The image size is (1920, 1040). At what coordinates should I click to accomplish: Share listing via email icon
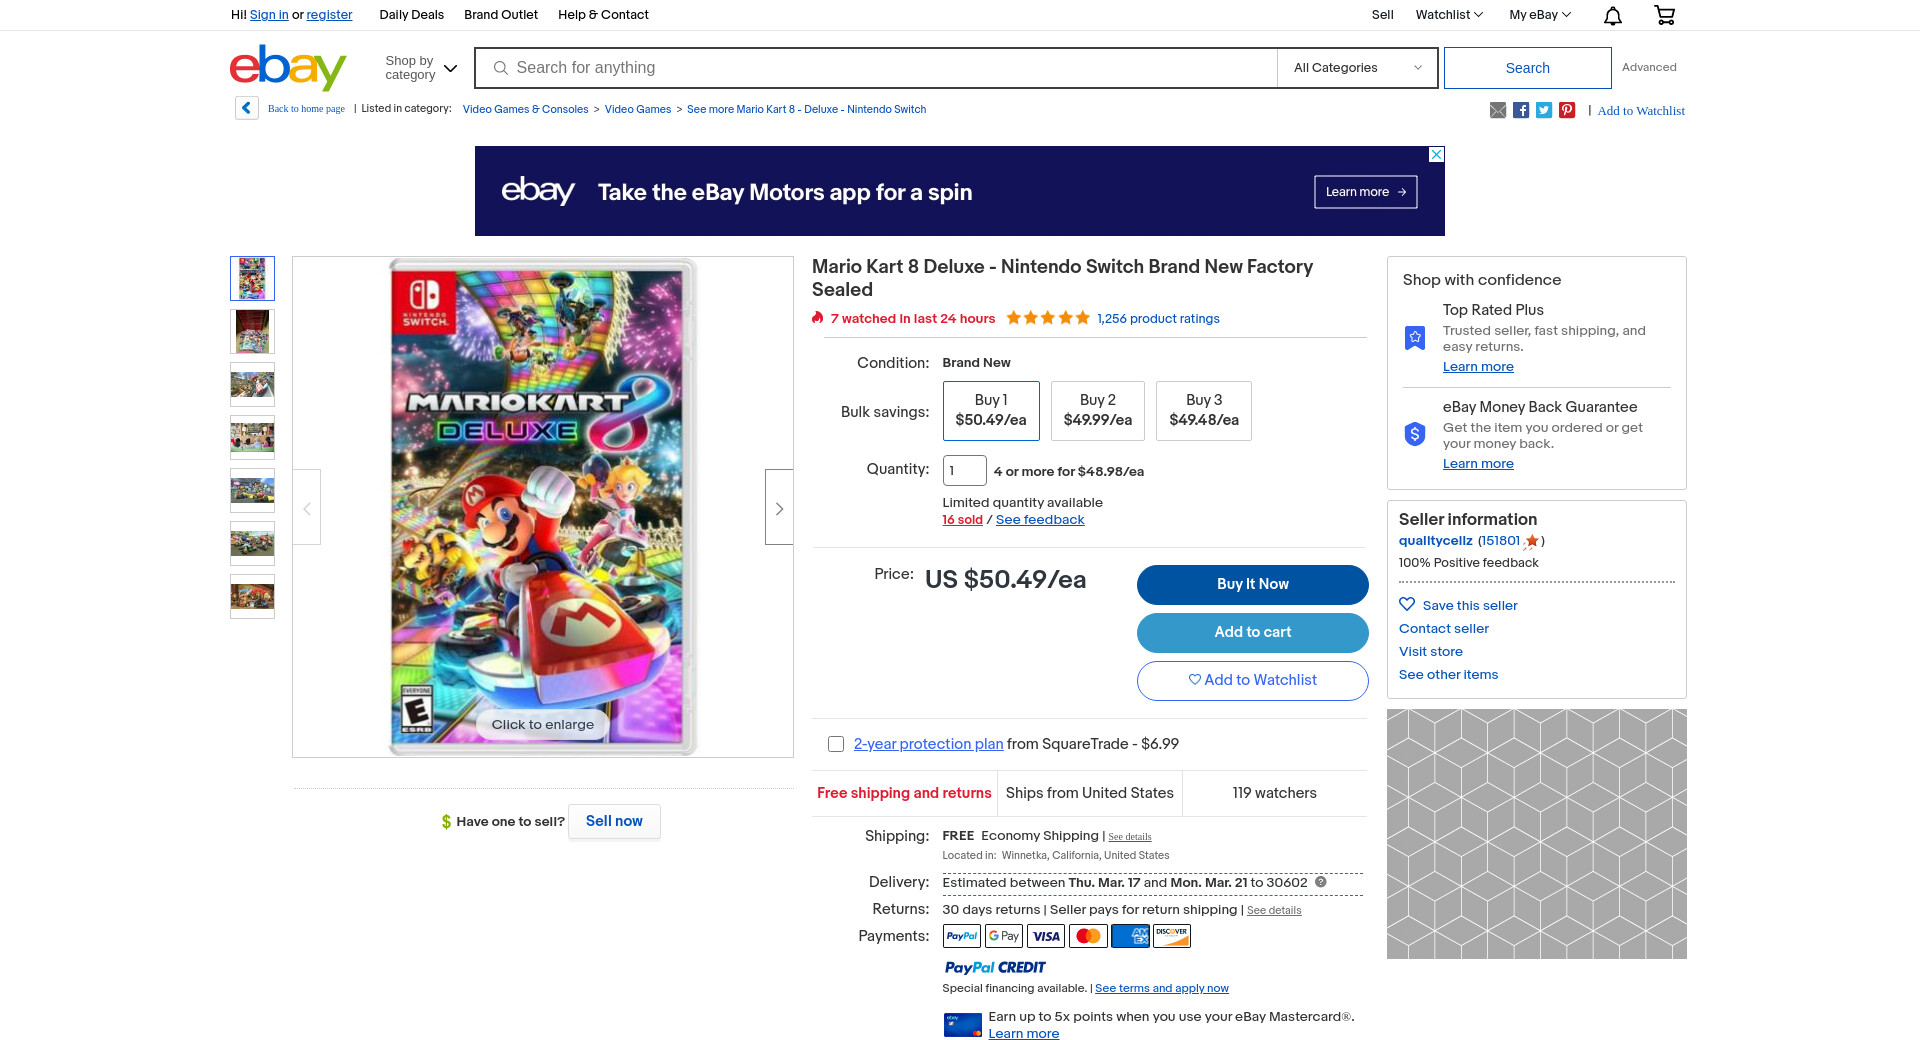[1497, 110]
